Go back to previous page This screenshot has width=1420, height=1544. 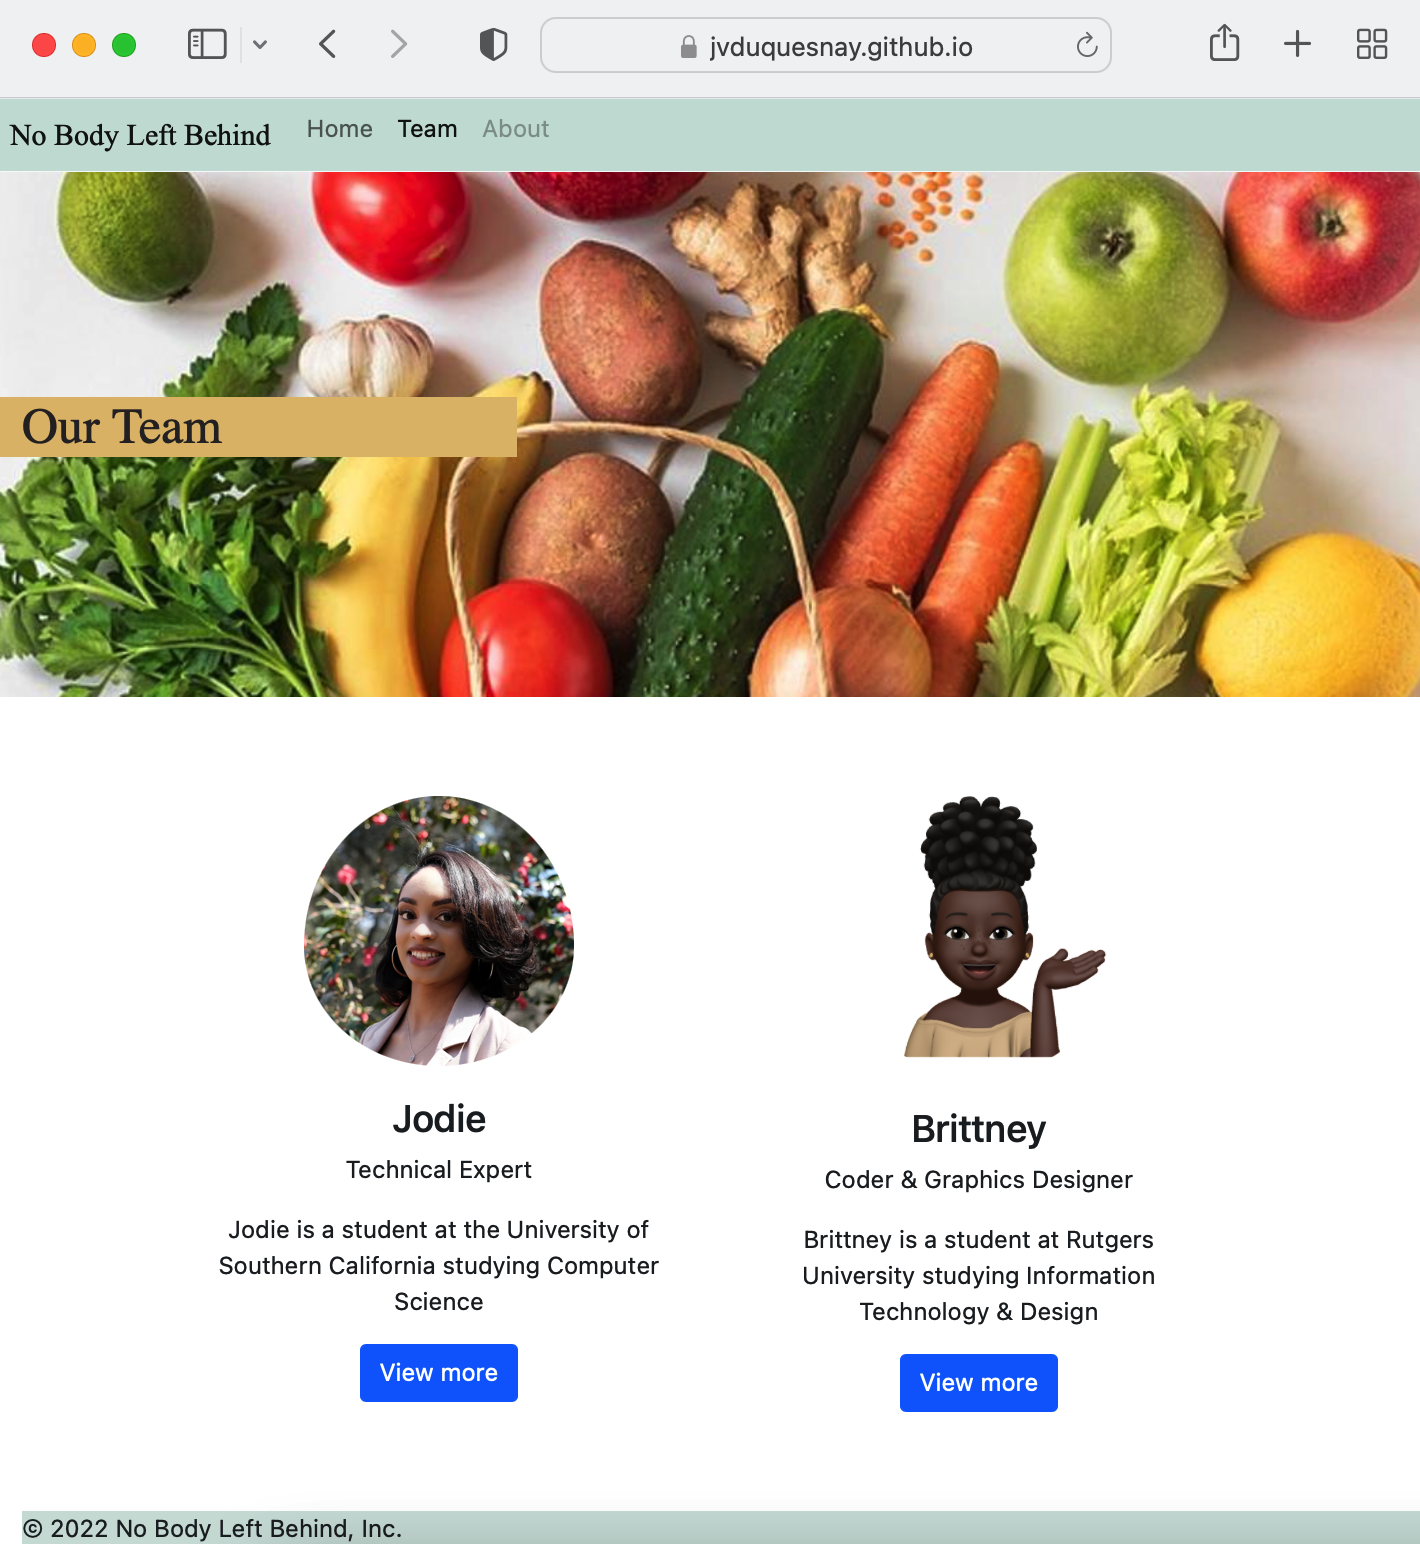click(x=328, y=45)
